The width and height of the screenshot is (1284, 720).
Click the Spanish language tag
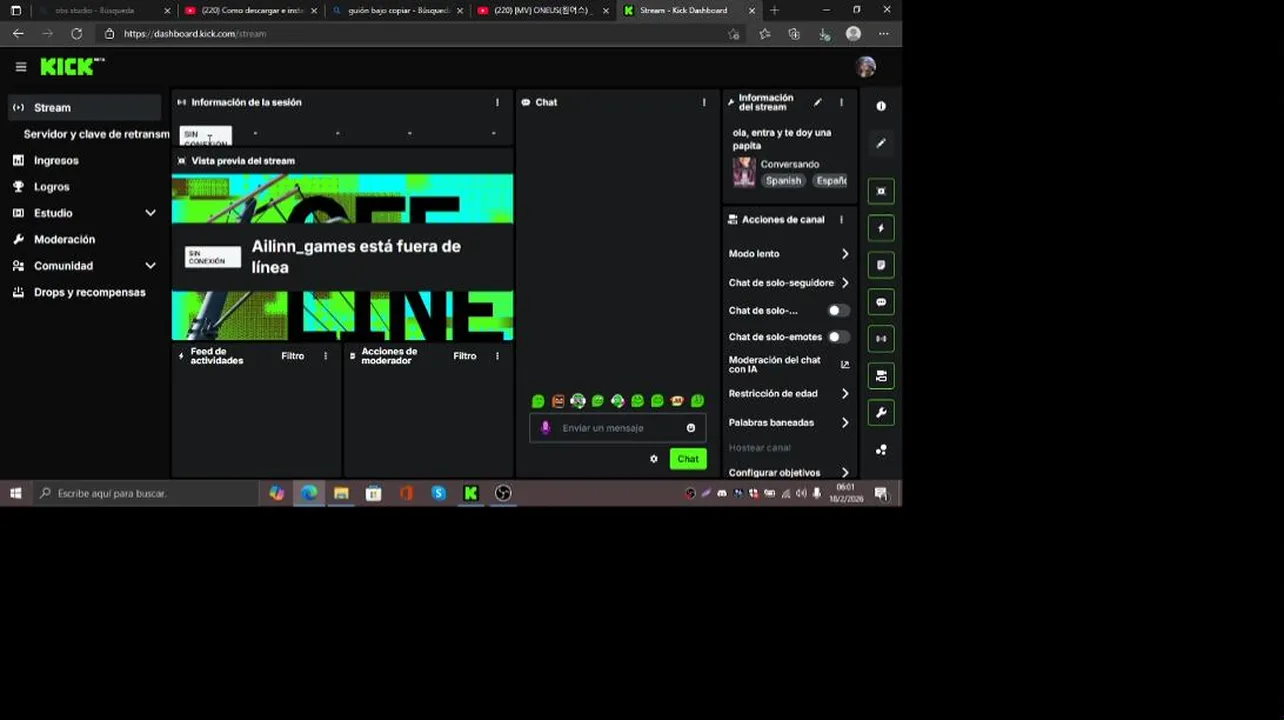click(783, 181)
